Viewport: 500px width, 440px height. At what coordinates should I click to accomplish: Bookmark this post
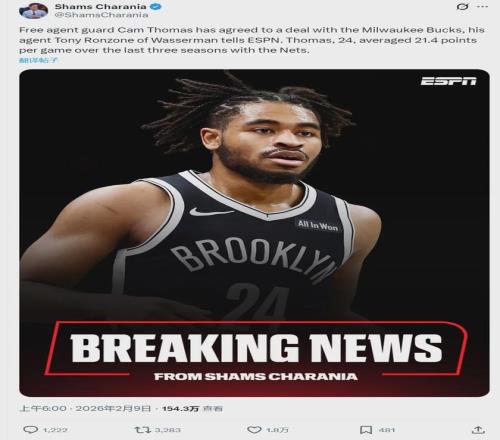coord(366,430)
